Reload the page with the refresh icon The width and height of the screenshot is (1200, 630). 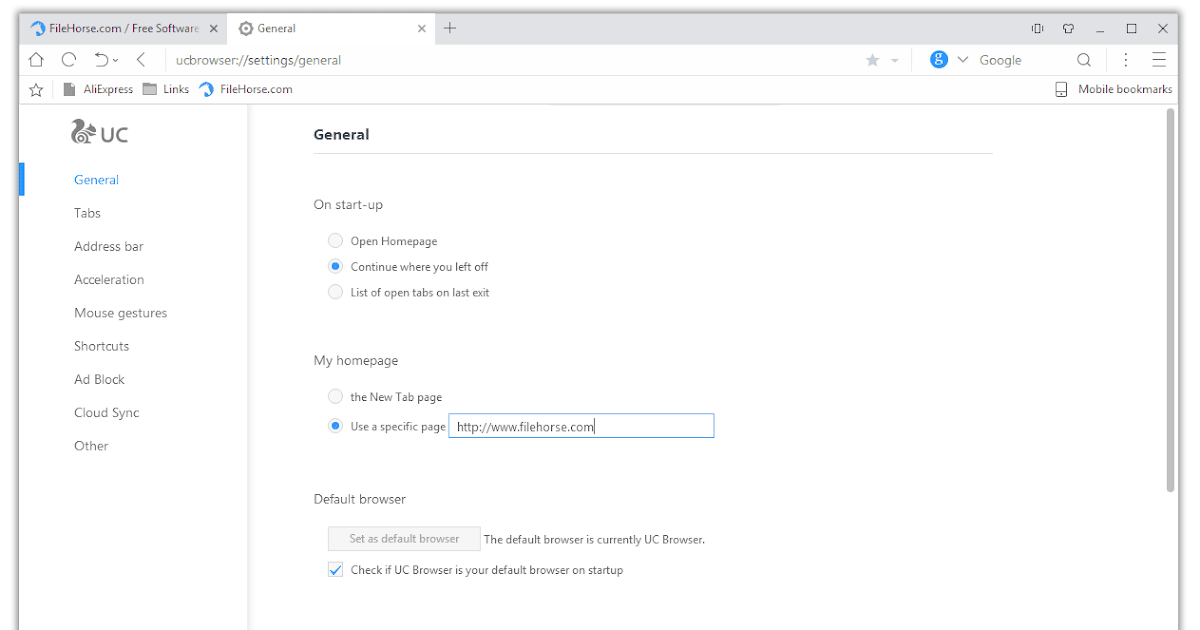(x=69, y=60)
